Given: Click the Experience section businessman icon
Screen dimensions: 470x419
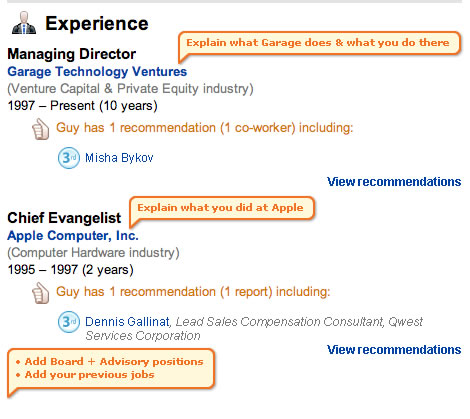Looking at the screenshot, I should tap(24, 23).
